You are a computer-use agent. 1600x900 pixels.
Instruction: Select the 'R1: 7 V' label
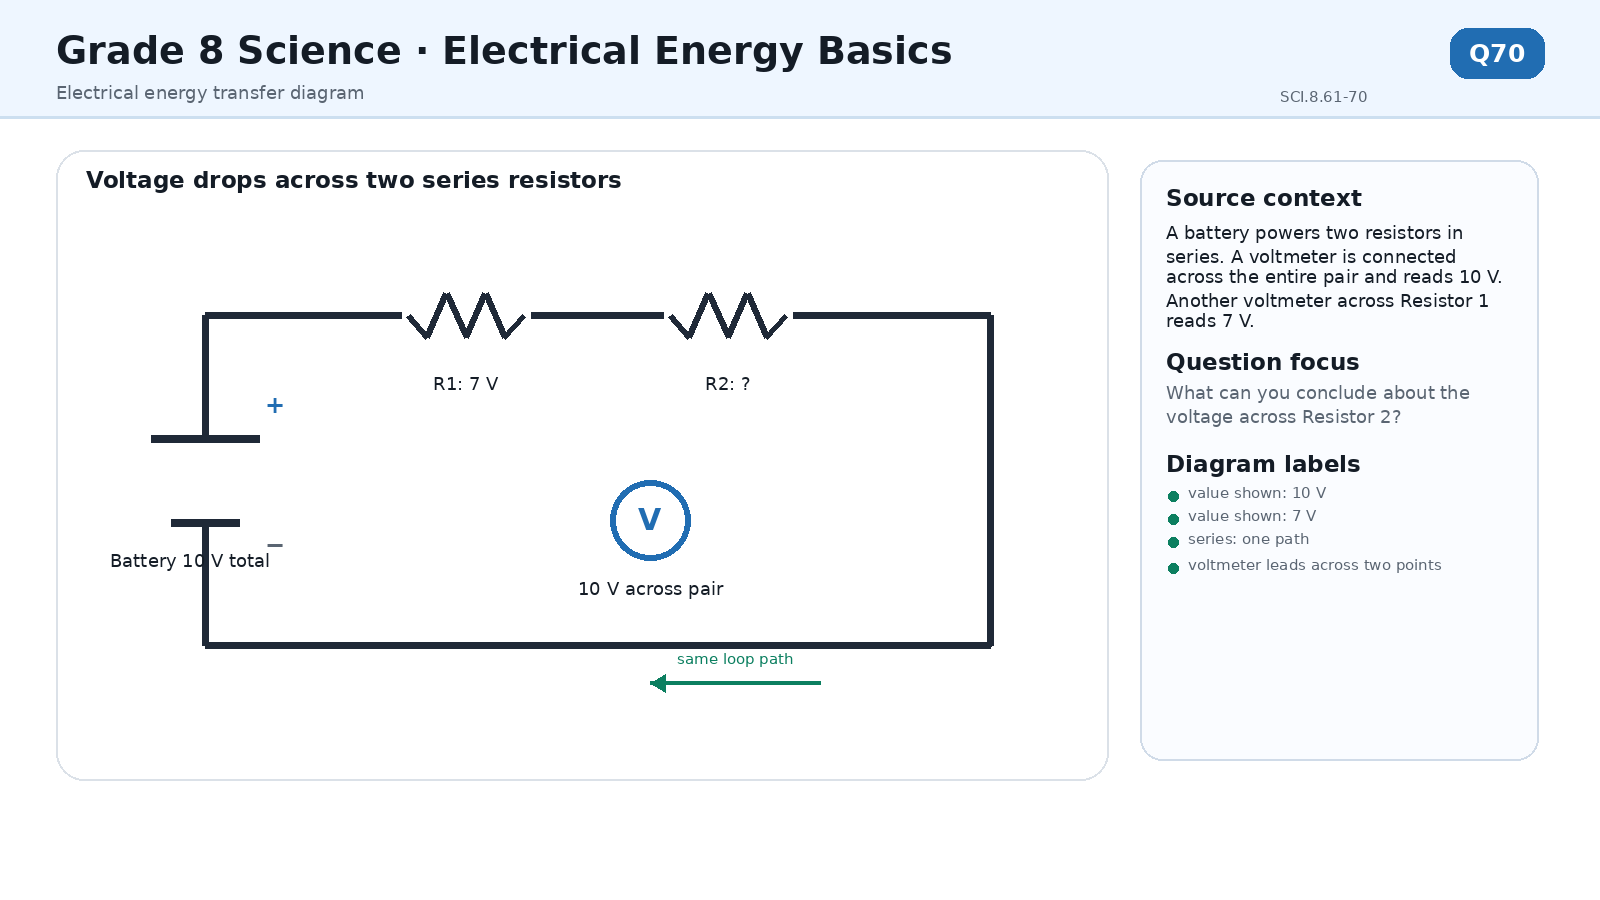pyautogui.click(x=465, y=384)
